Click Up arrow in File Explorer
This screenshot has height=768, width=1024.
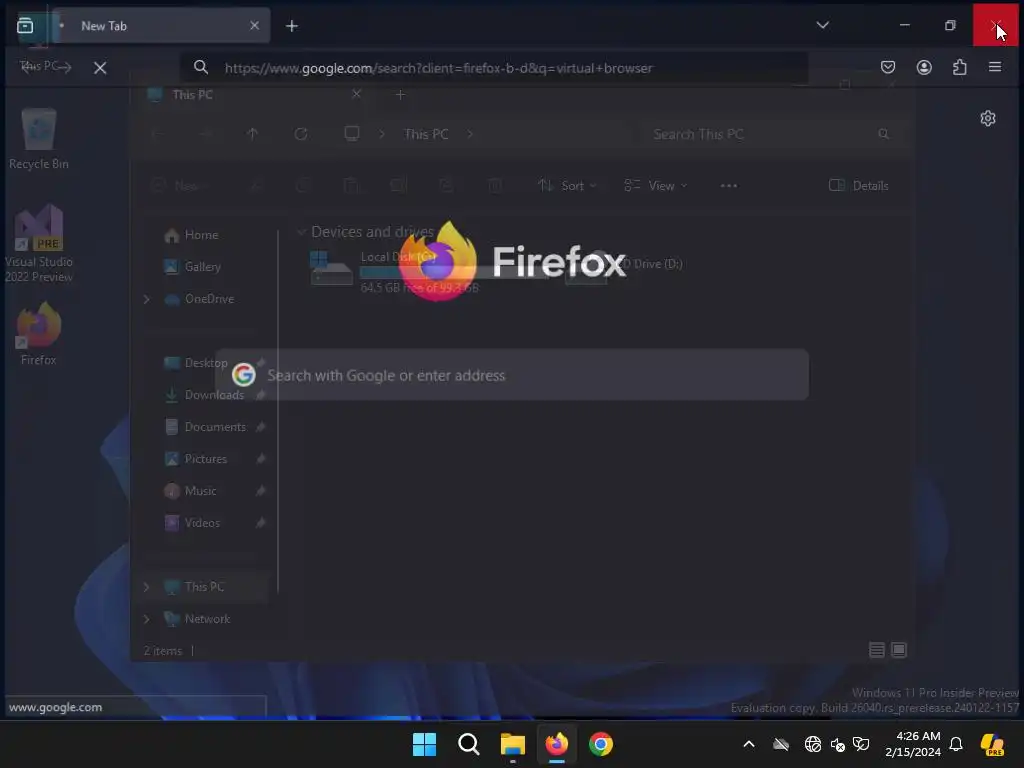(x=253, y=134)
